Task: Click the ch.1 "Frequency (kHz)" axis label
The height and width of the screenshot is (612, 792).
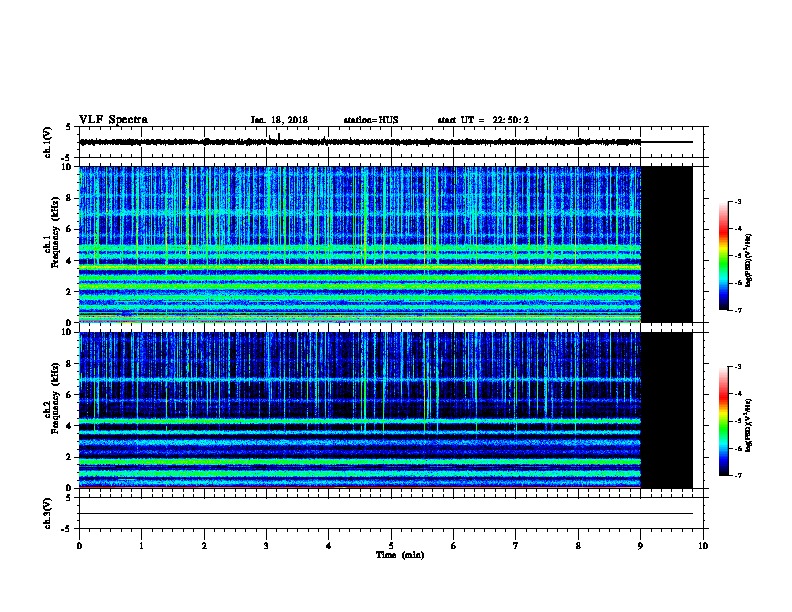Action: [55, 232]
